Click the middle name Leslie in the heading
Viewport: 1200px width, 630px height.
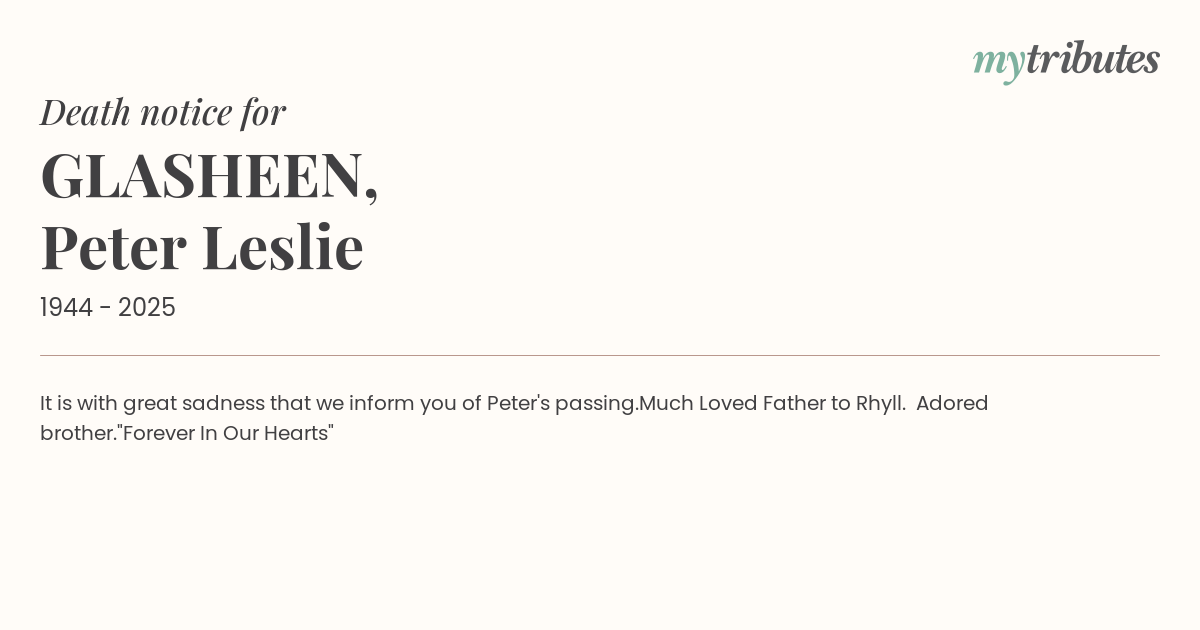click(x=282, y=247)
